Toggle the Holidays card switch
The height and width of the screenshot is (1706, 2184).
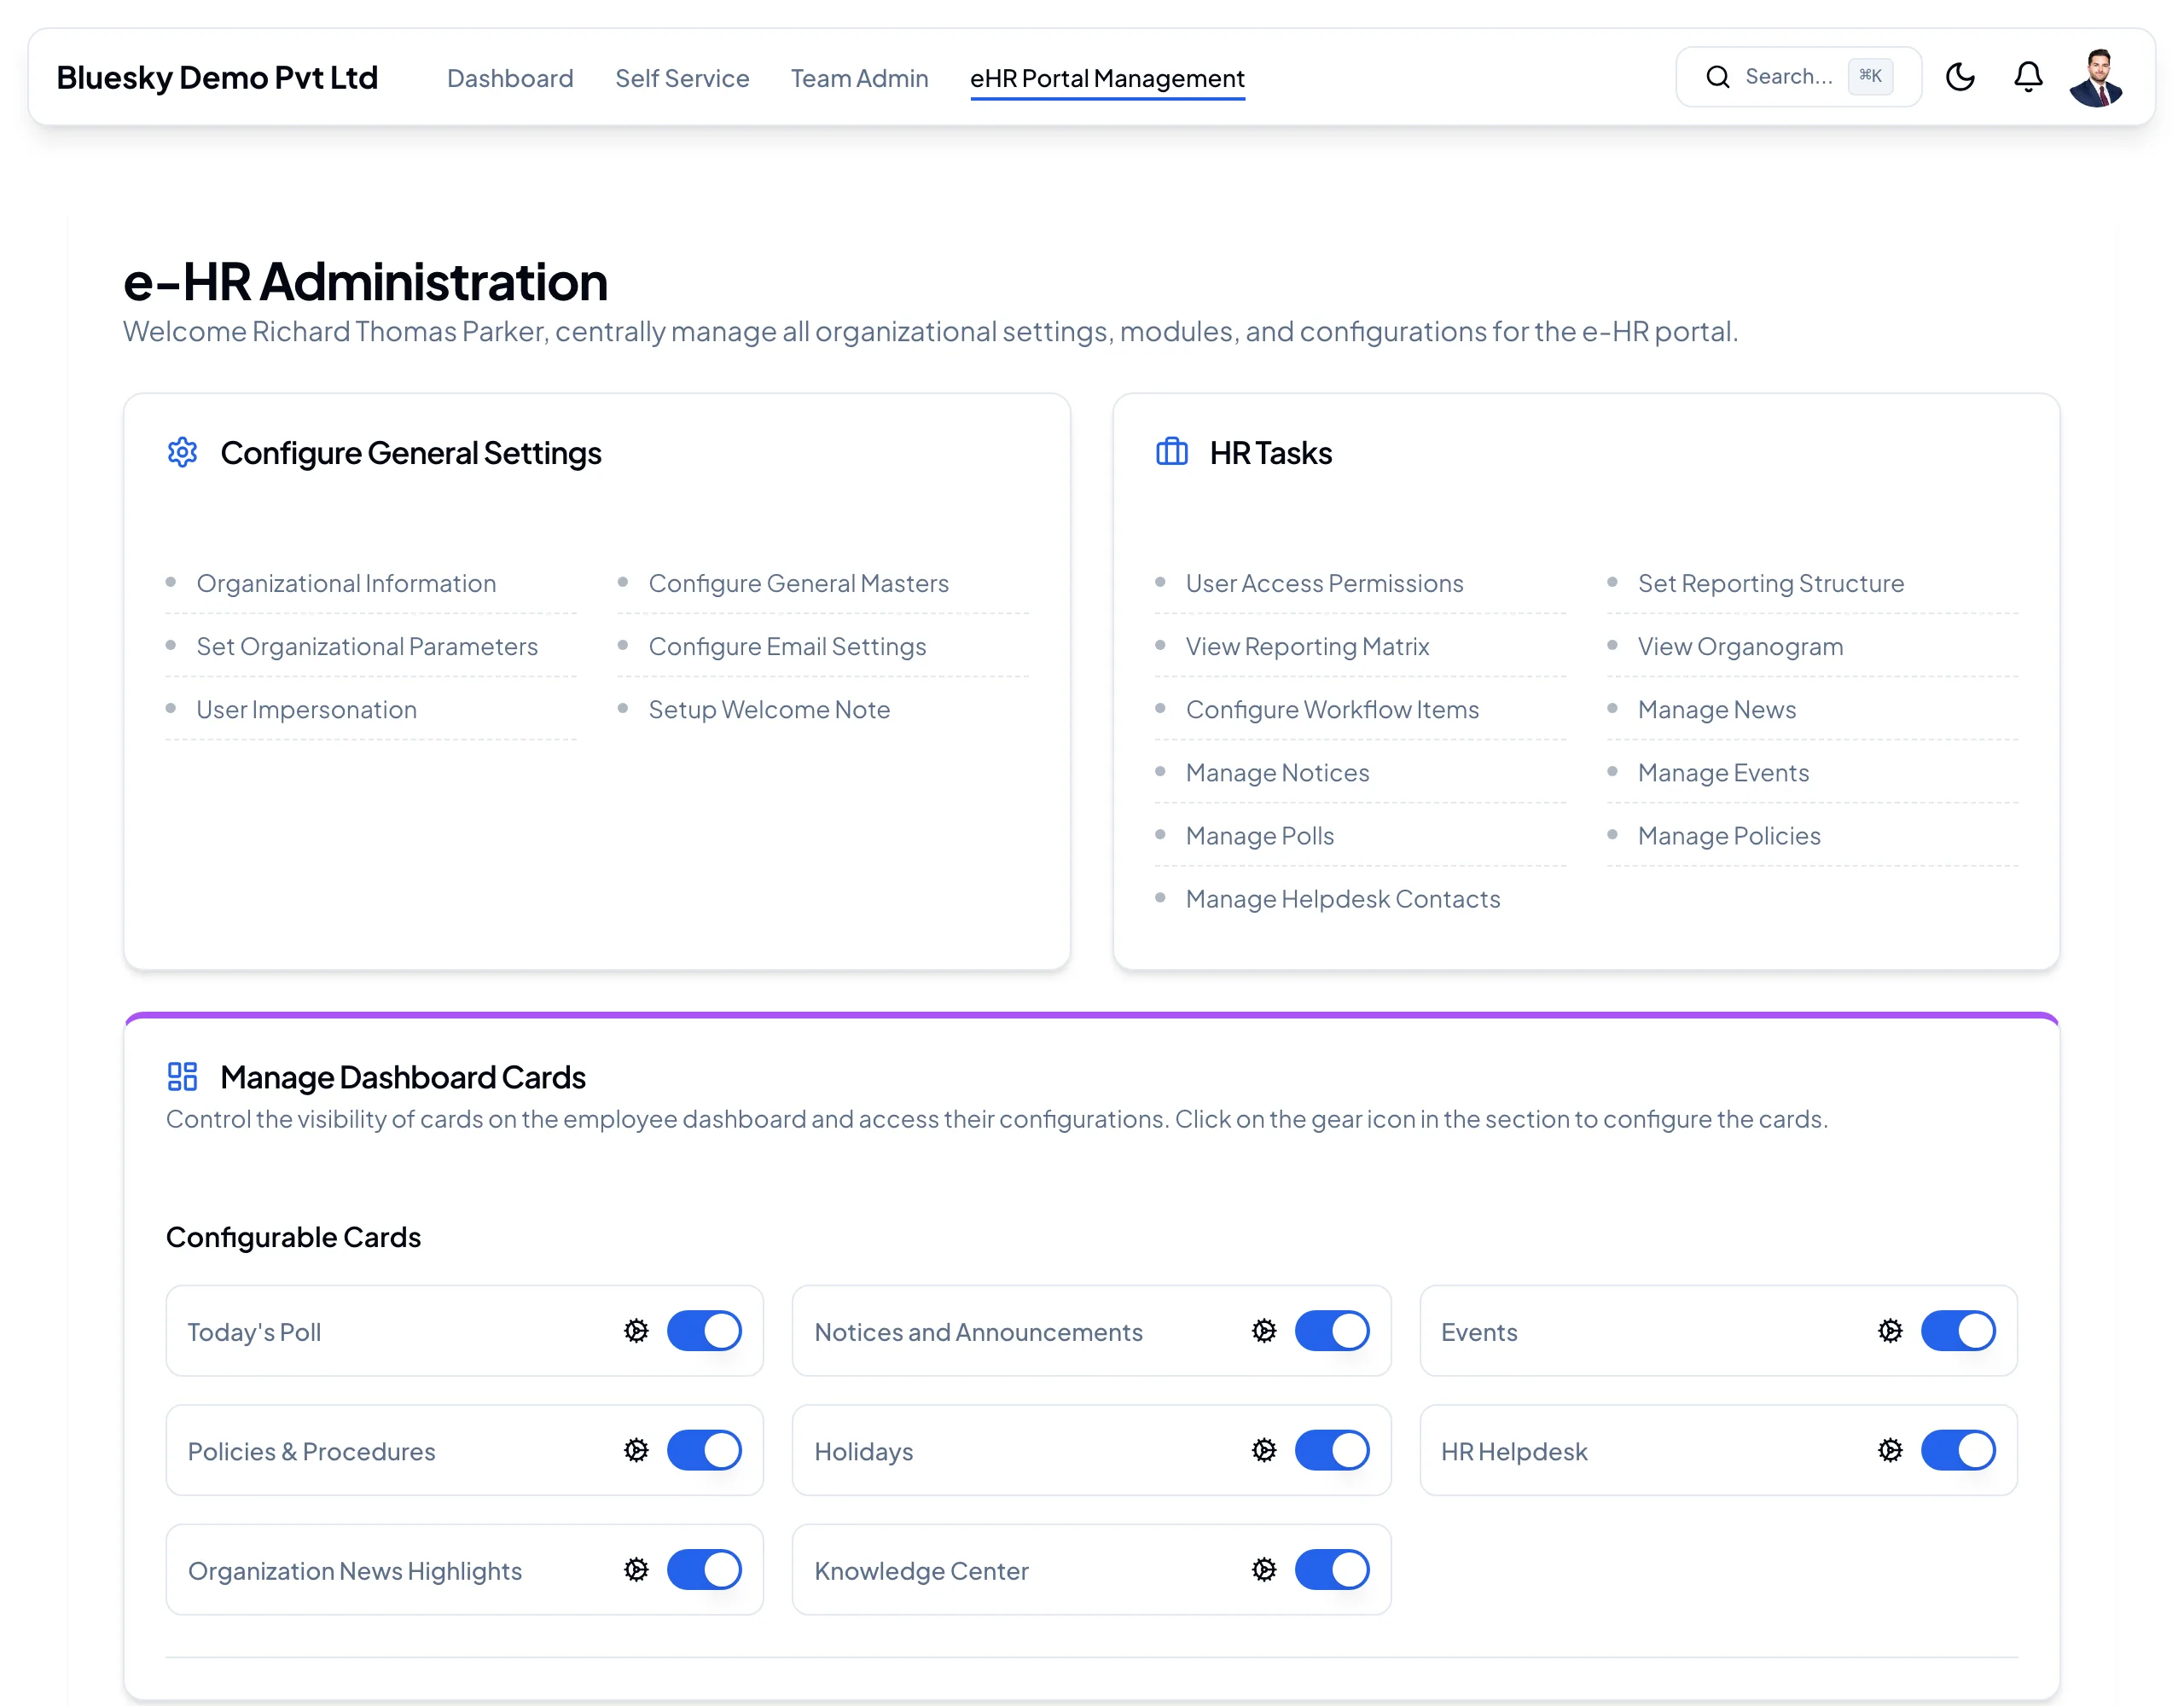(1332, 1450)
